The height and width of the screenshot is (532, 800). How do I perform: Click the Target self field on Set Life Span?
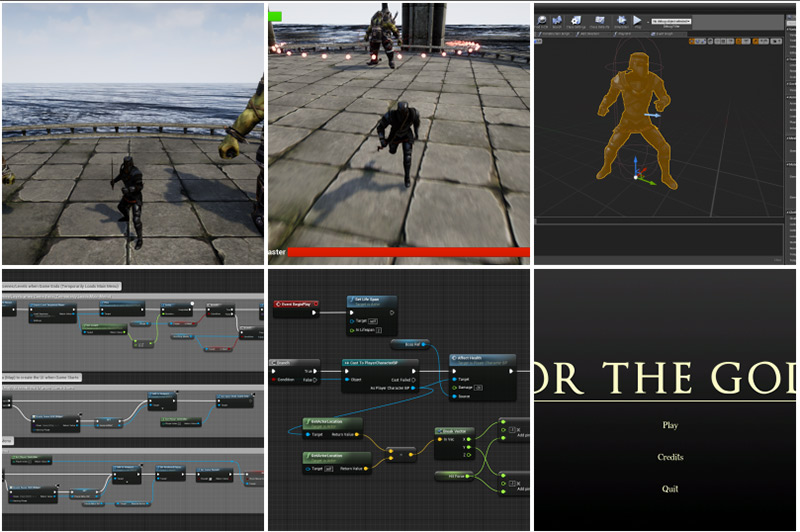point(373,321)
